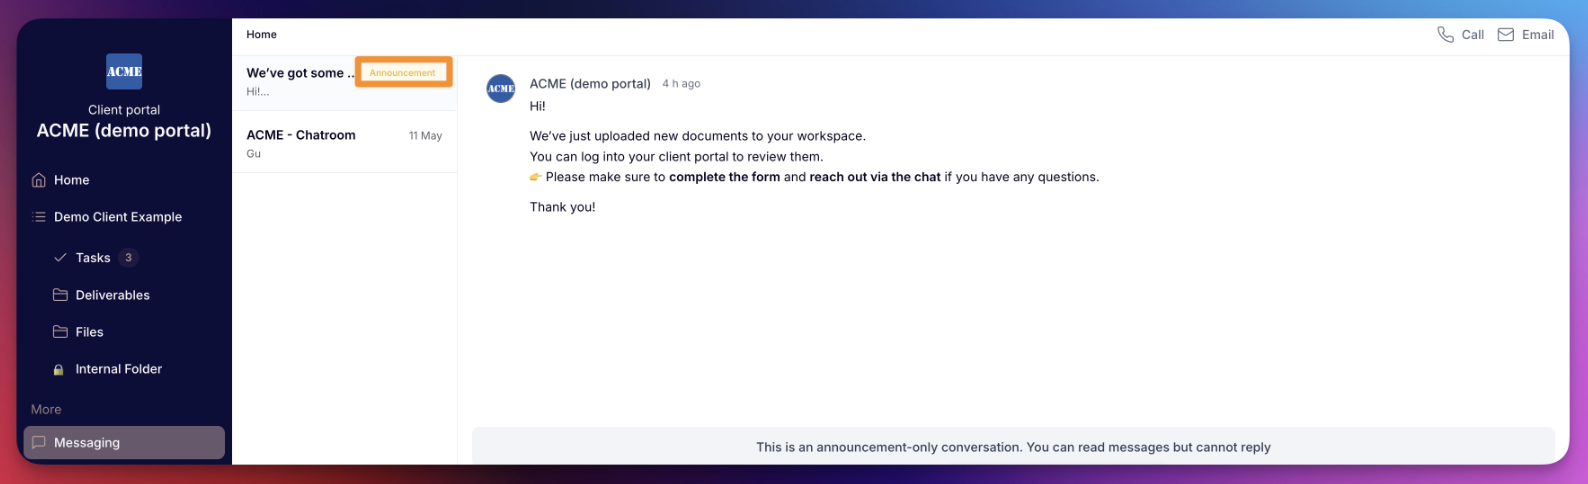Go to Home in sidebar
Viewport: 1588px width, 484px height.
pos(124,180)
